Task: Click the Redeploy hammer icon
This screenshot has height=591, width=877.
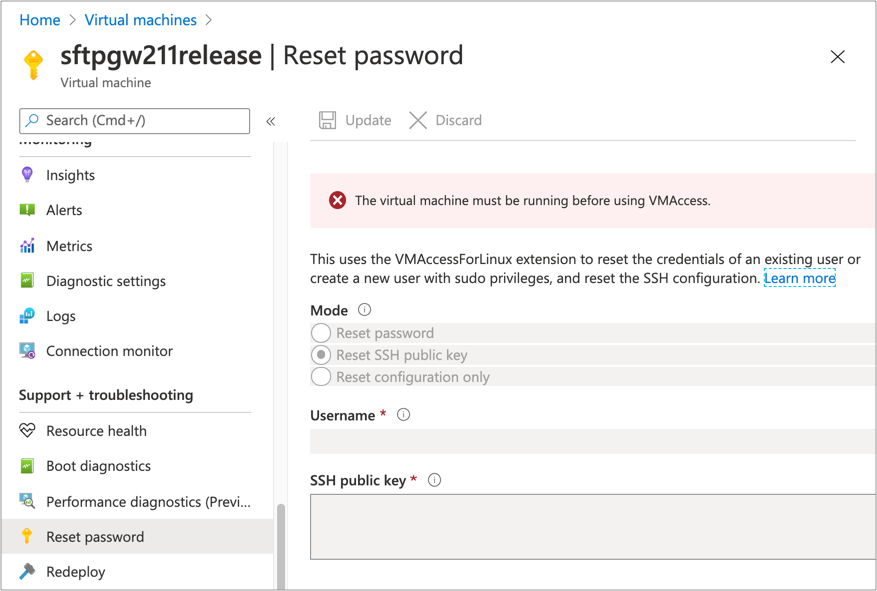Action: click(x=27, y=571)
